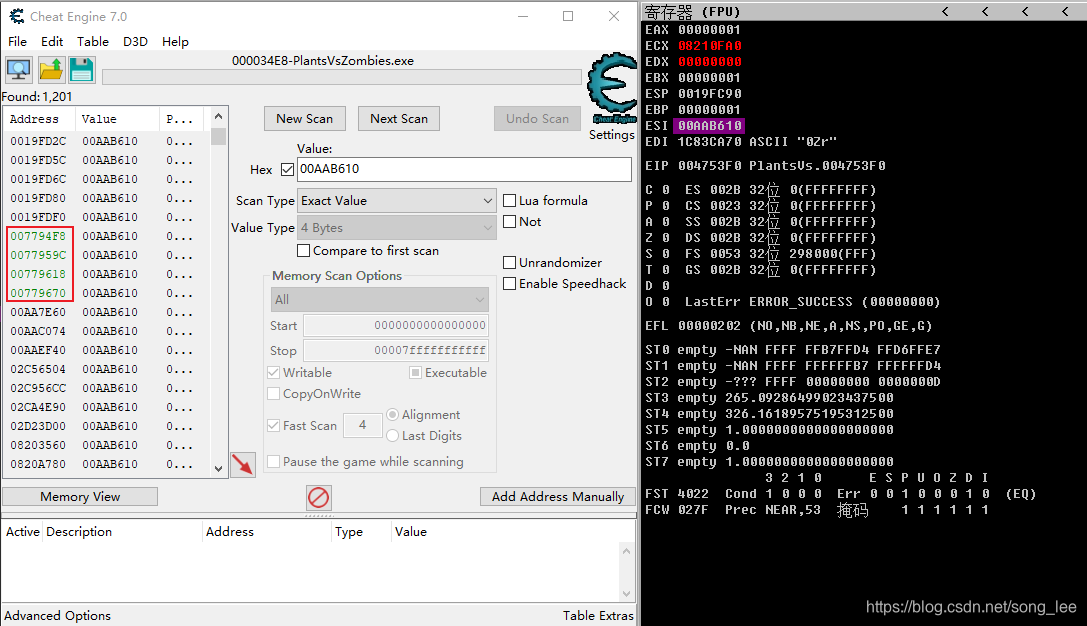Image resolution: width=1087 pixels, height=626 pixels.
Task: Toggle the Executable checkbox
Action: 415,372
